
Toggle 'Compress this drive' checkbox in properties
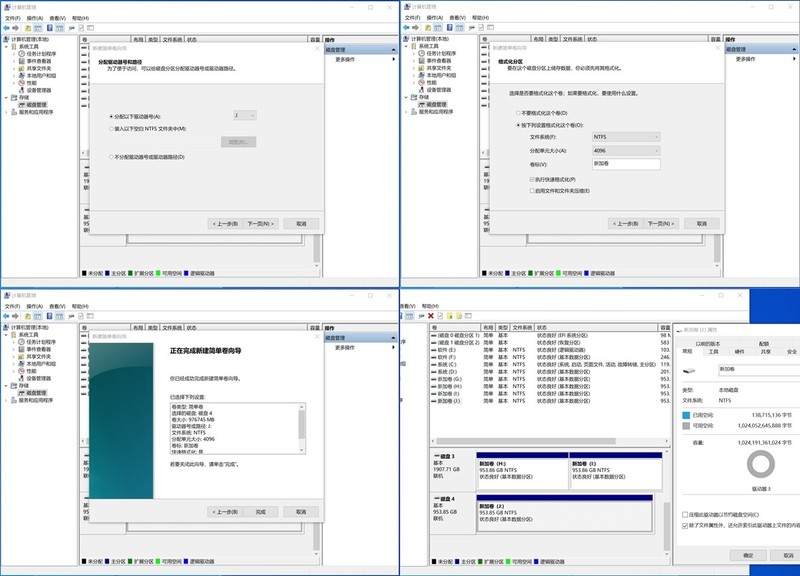pos(685,515)
